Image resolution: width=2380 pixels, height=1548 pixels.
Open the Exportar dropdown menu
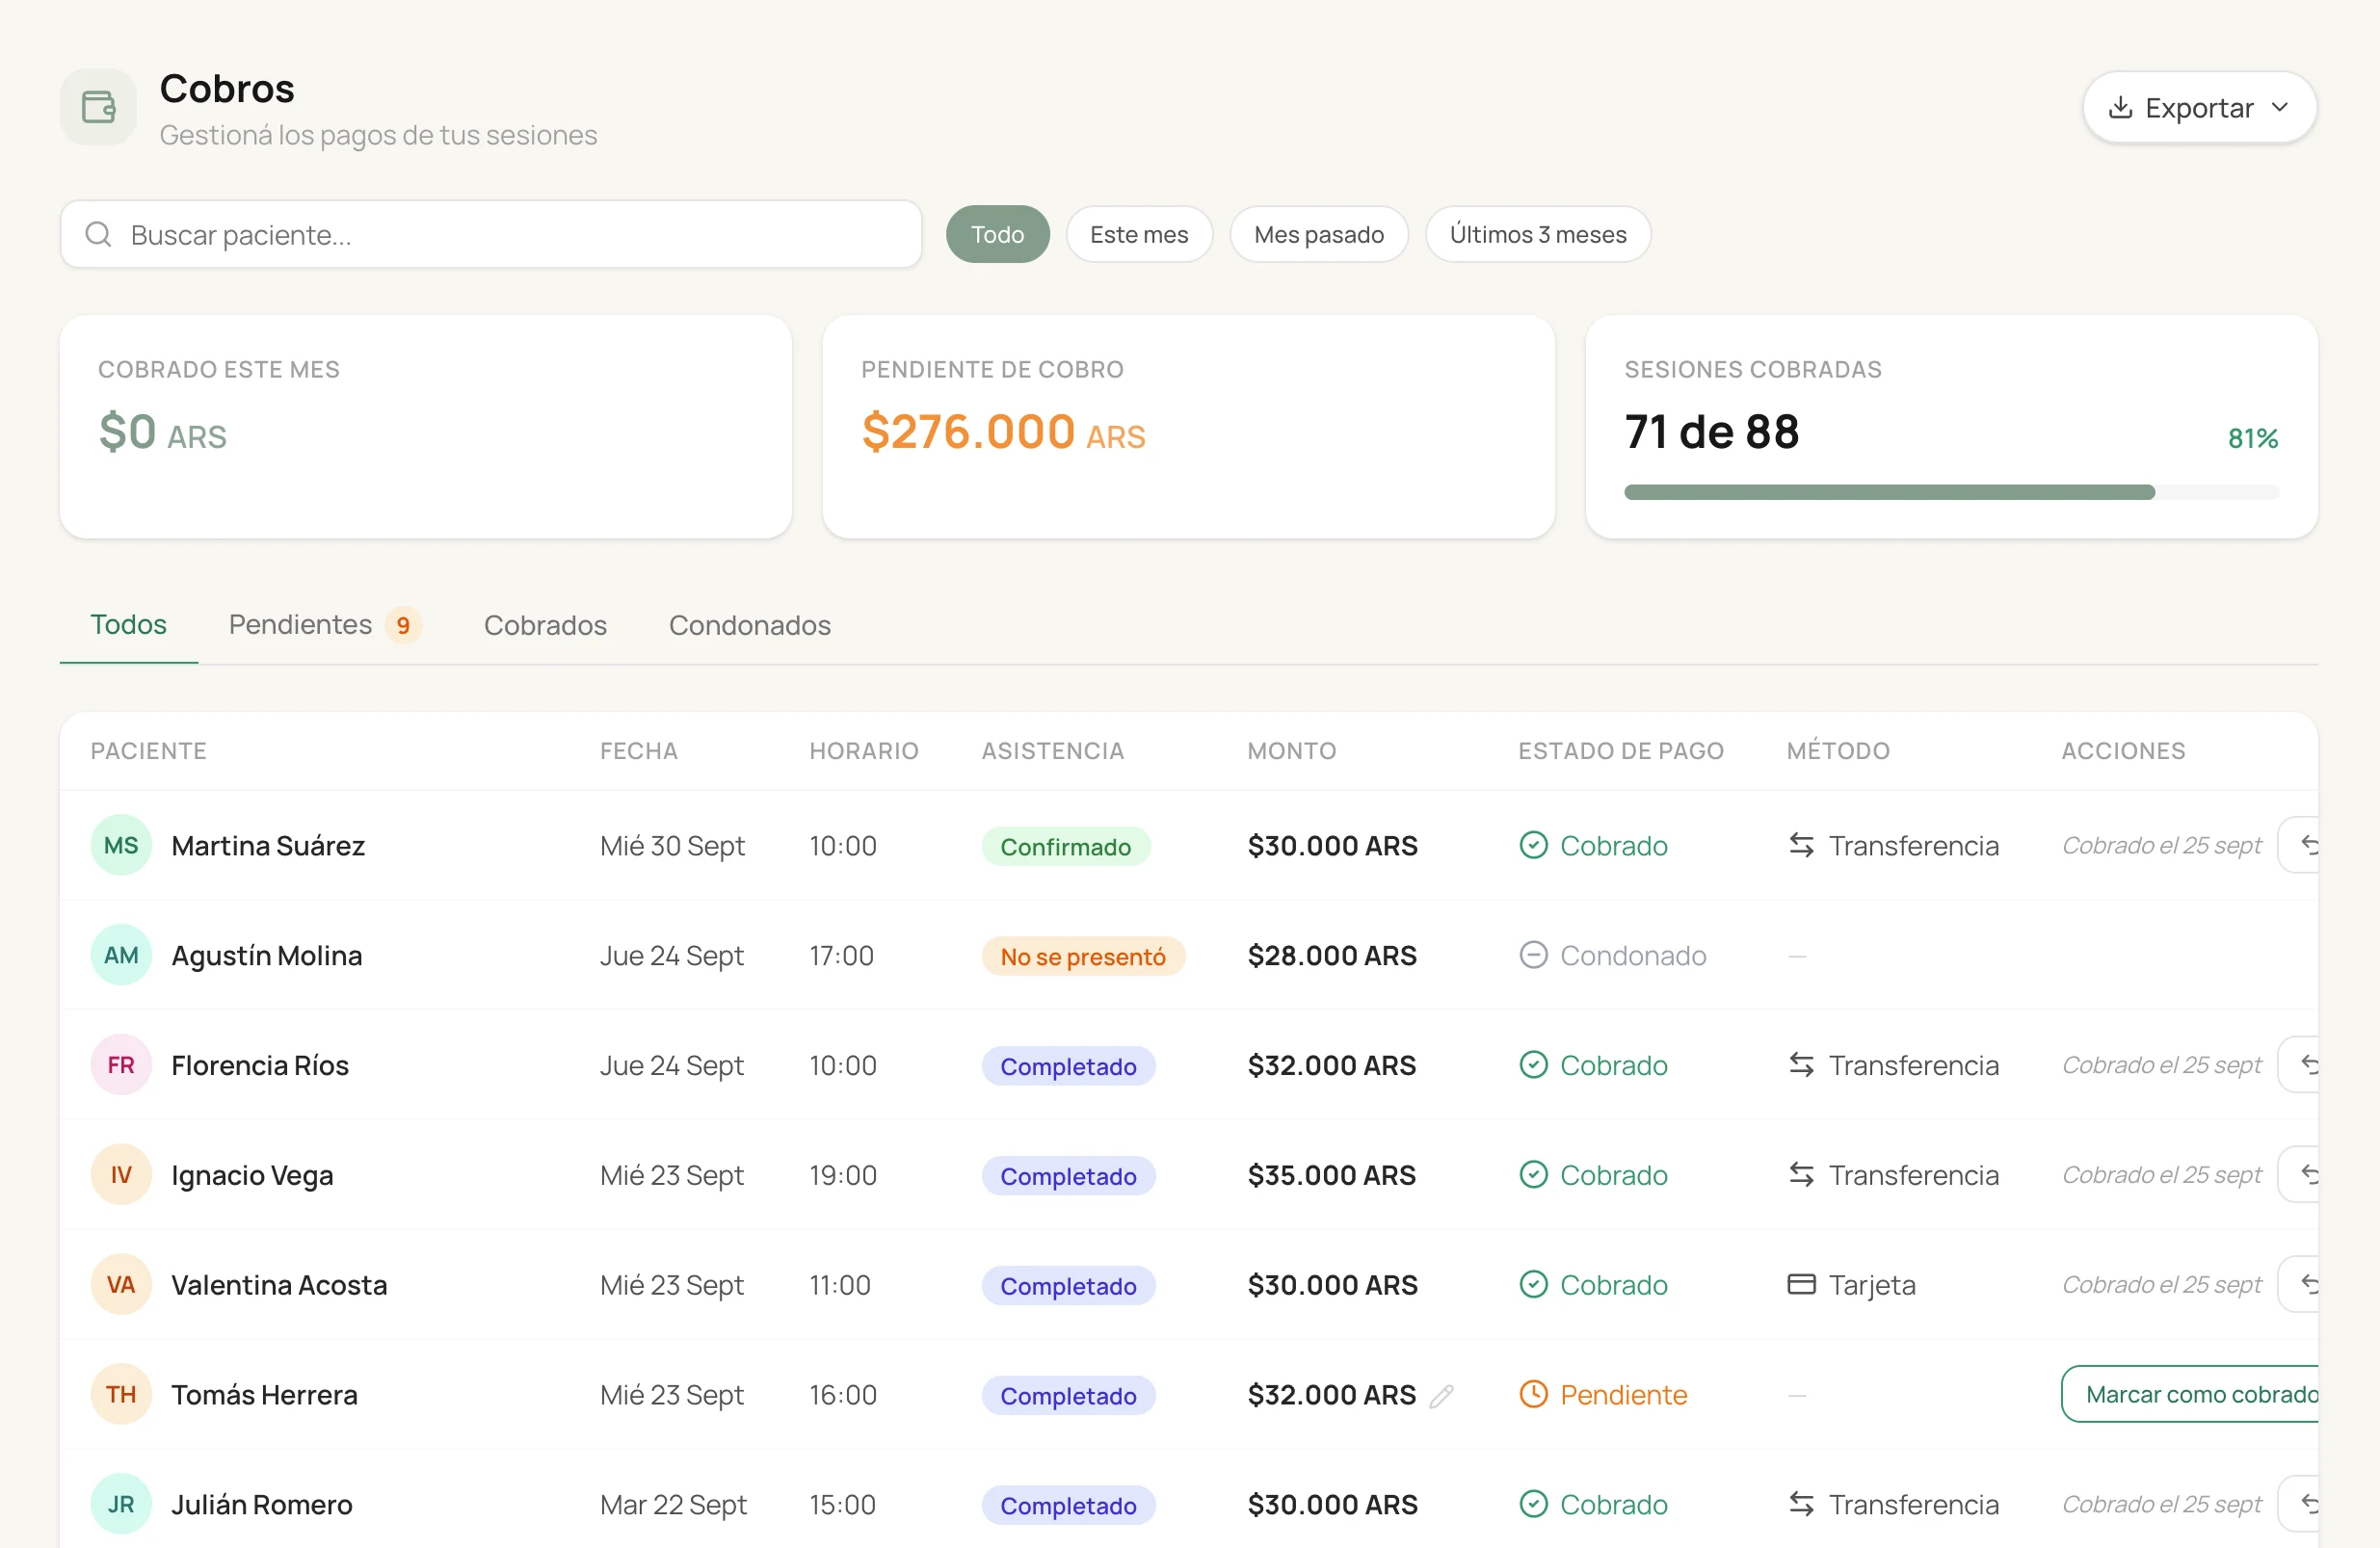pyautogui.click(x=2199, y=107)
